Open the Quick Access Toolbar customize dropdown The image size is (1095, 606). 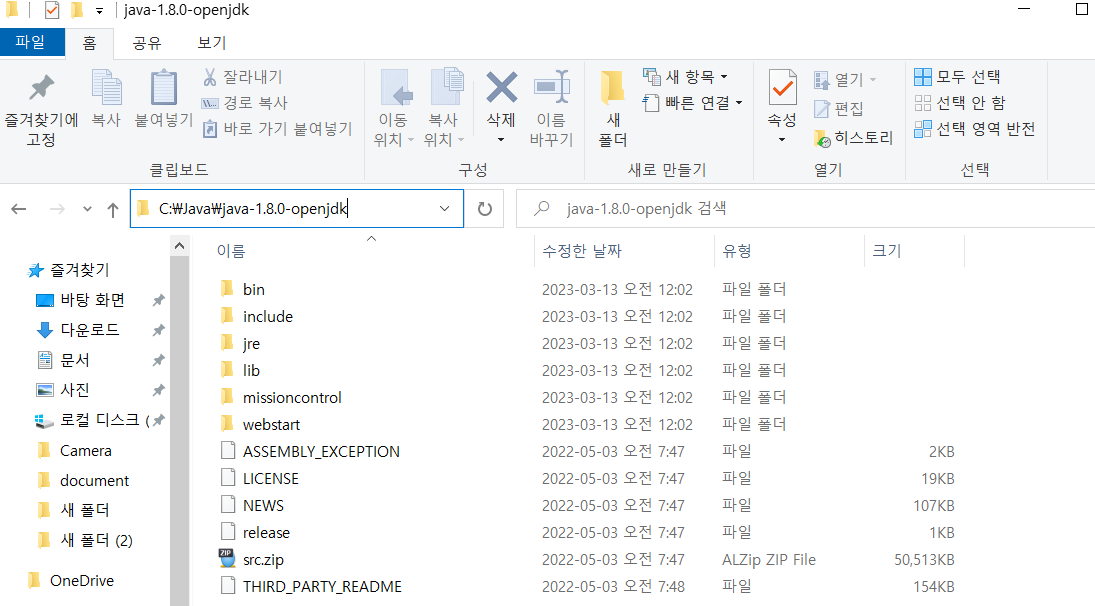(99, 11)
